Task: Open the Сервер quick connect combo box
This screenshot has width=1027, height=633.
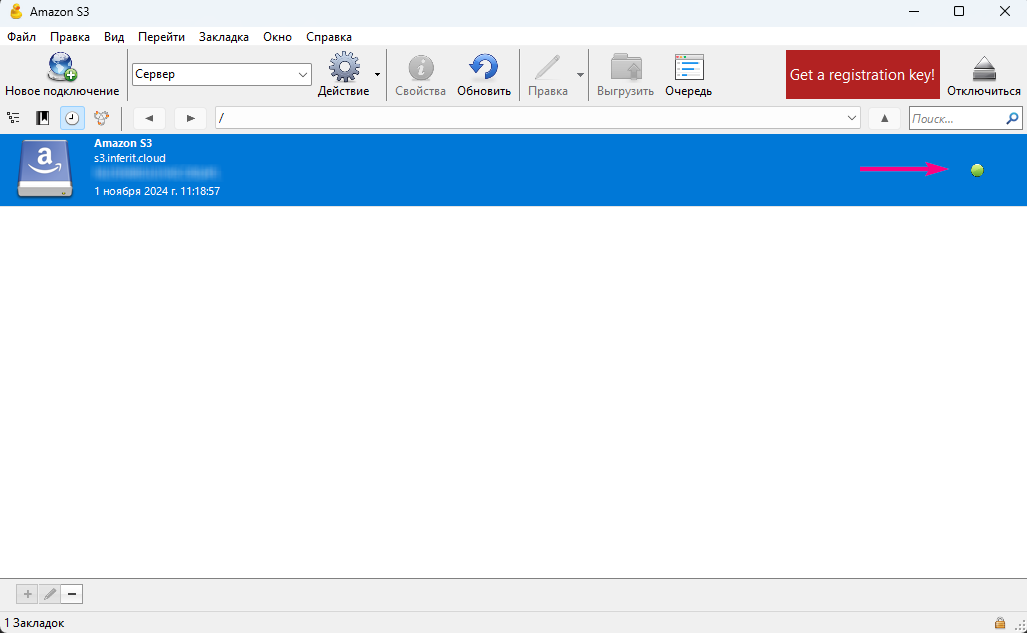Action: click(221, 74)
